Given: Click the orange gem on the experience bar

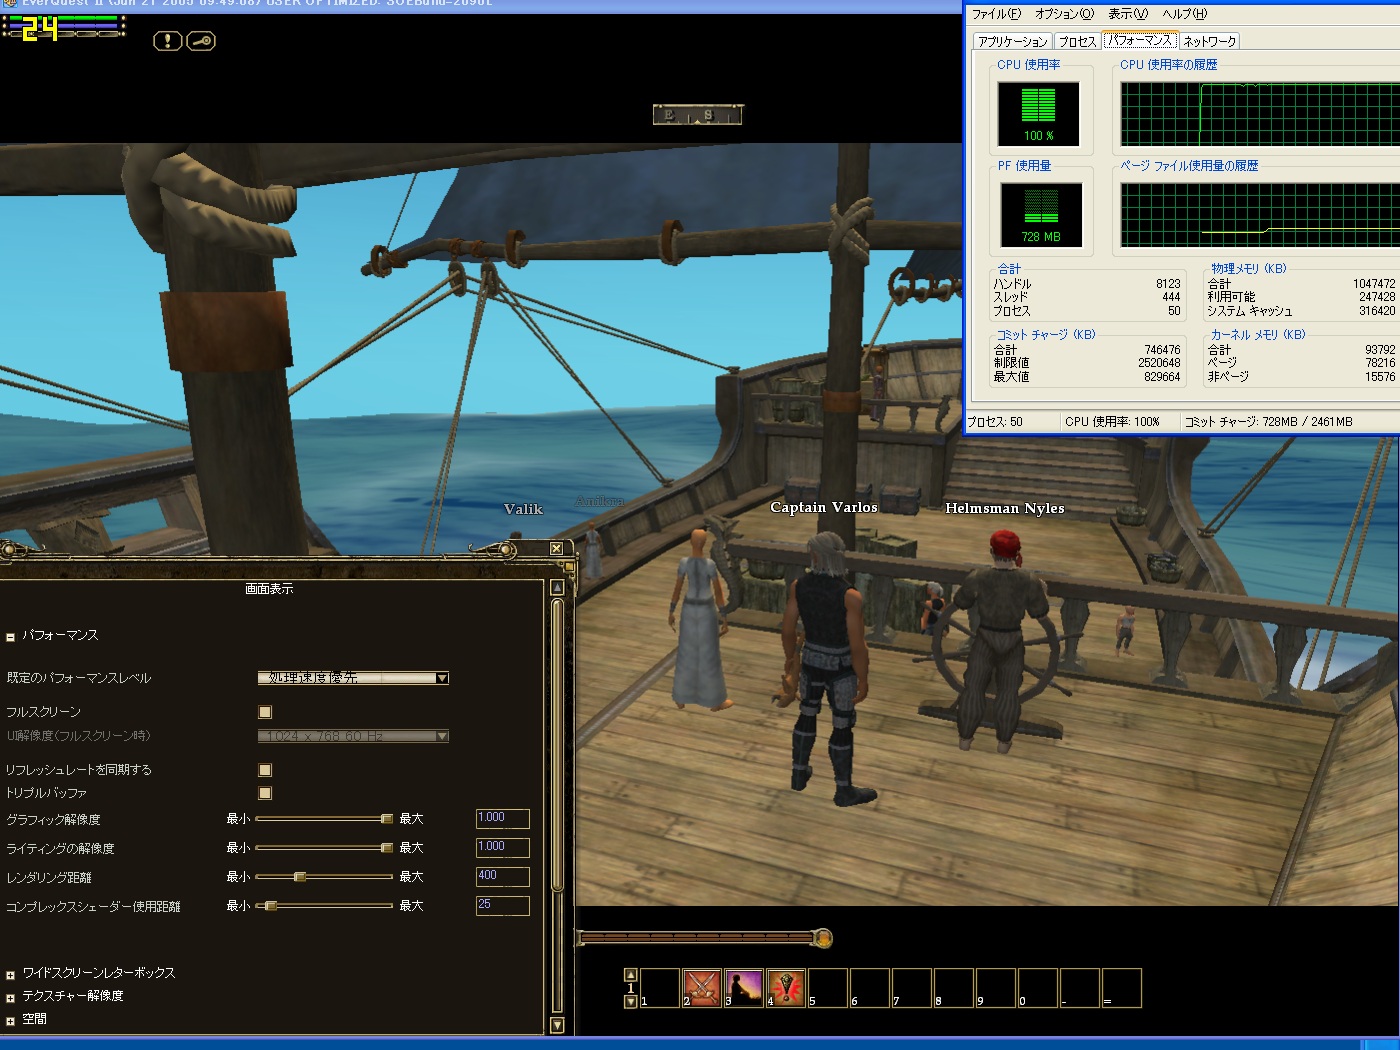Looking at the screenshot, I should pyautogui.click(x=822, y=938).
